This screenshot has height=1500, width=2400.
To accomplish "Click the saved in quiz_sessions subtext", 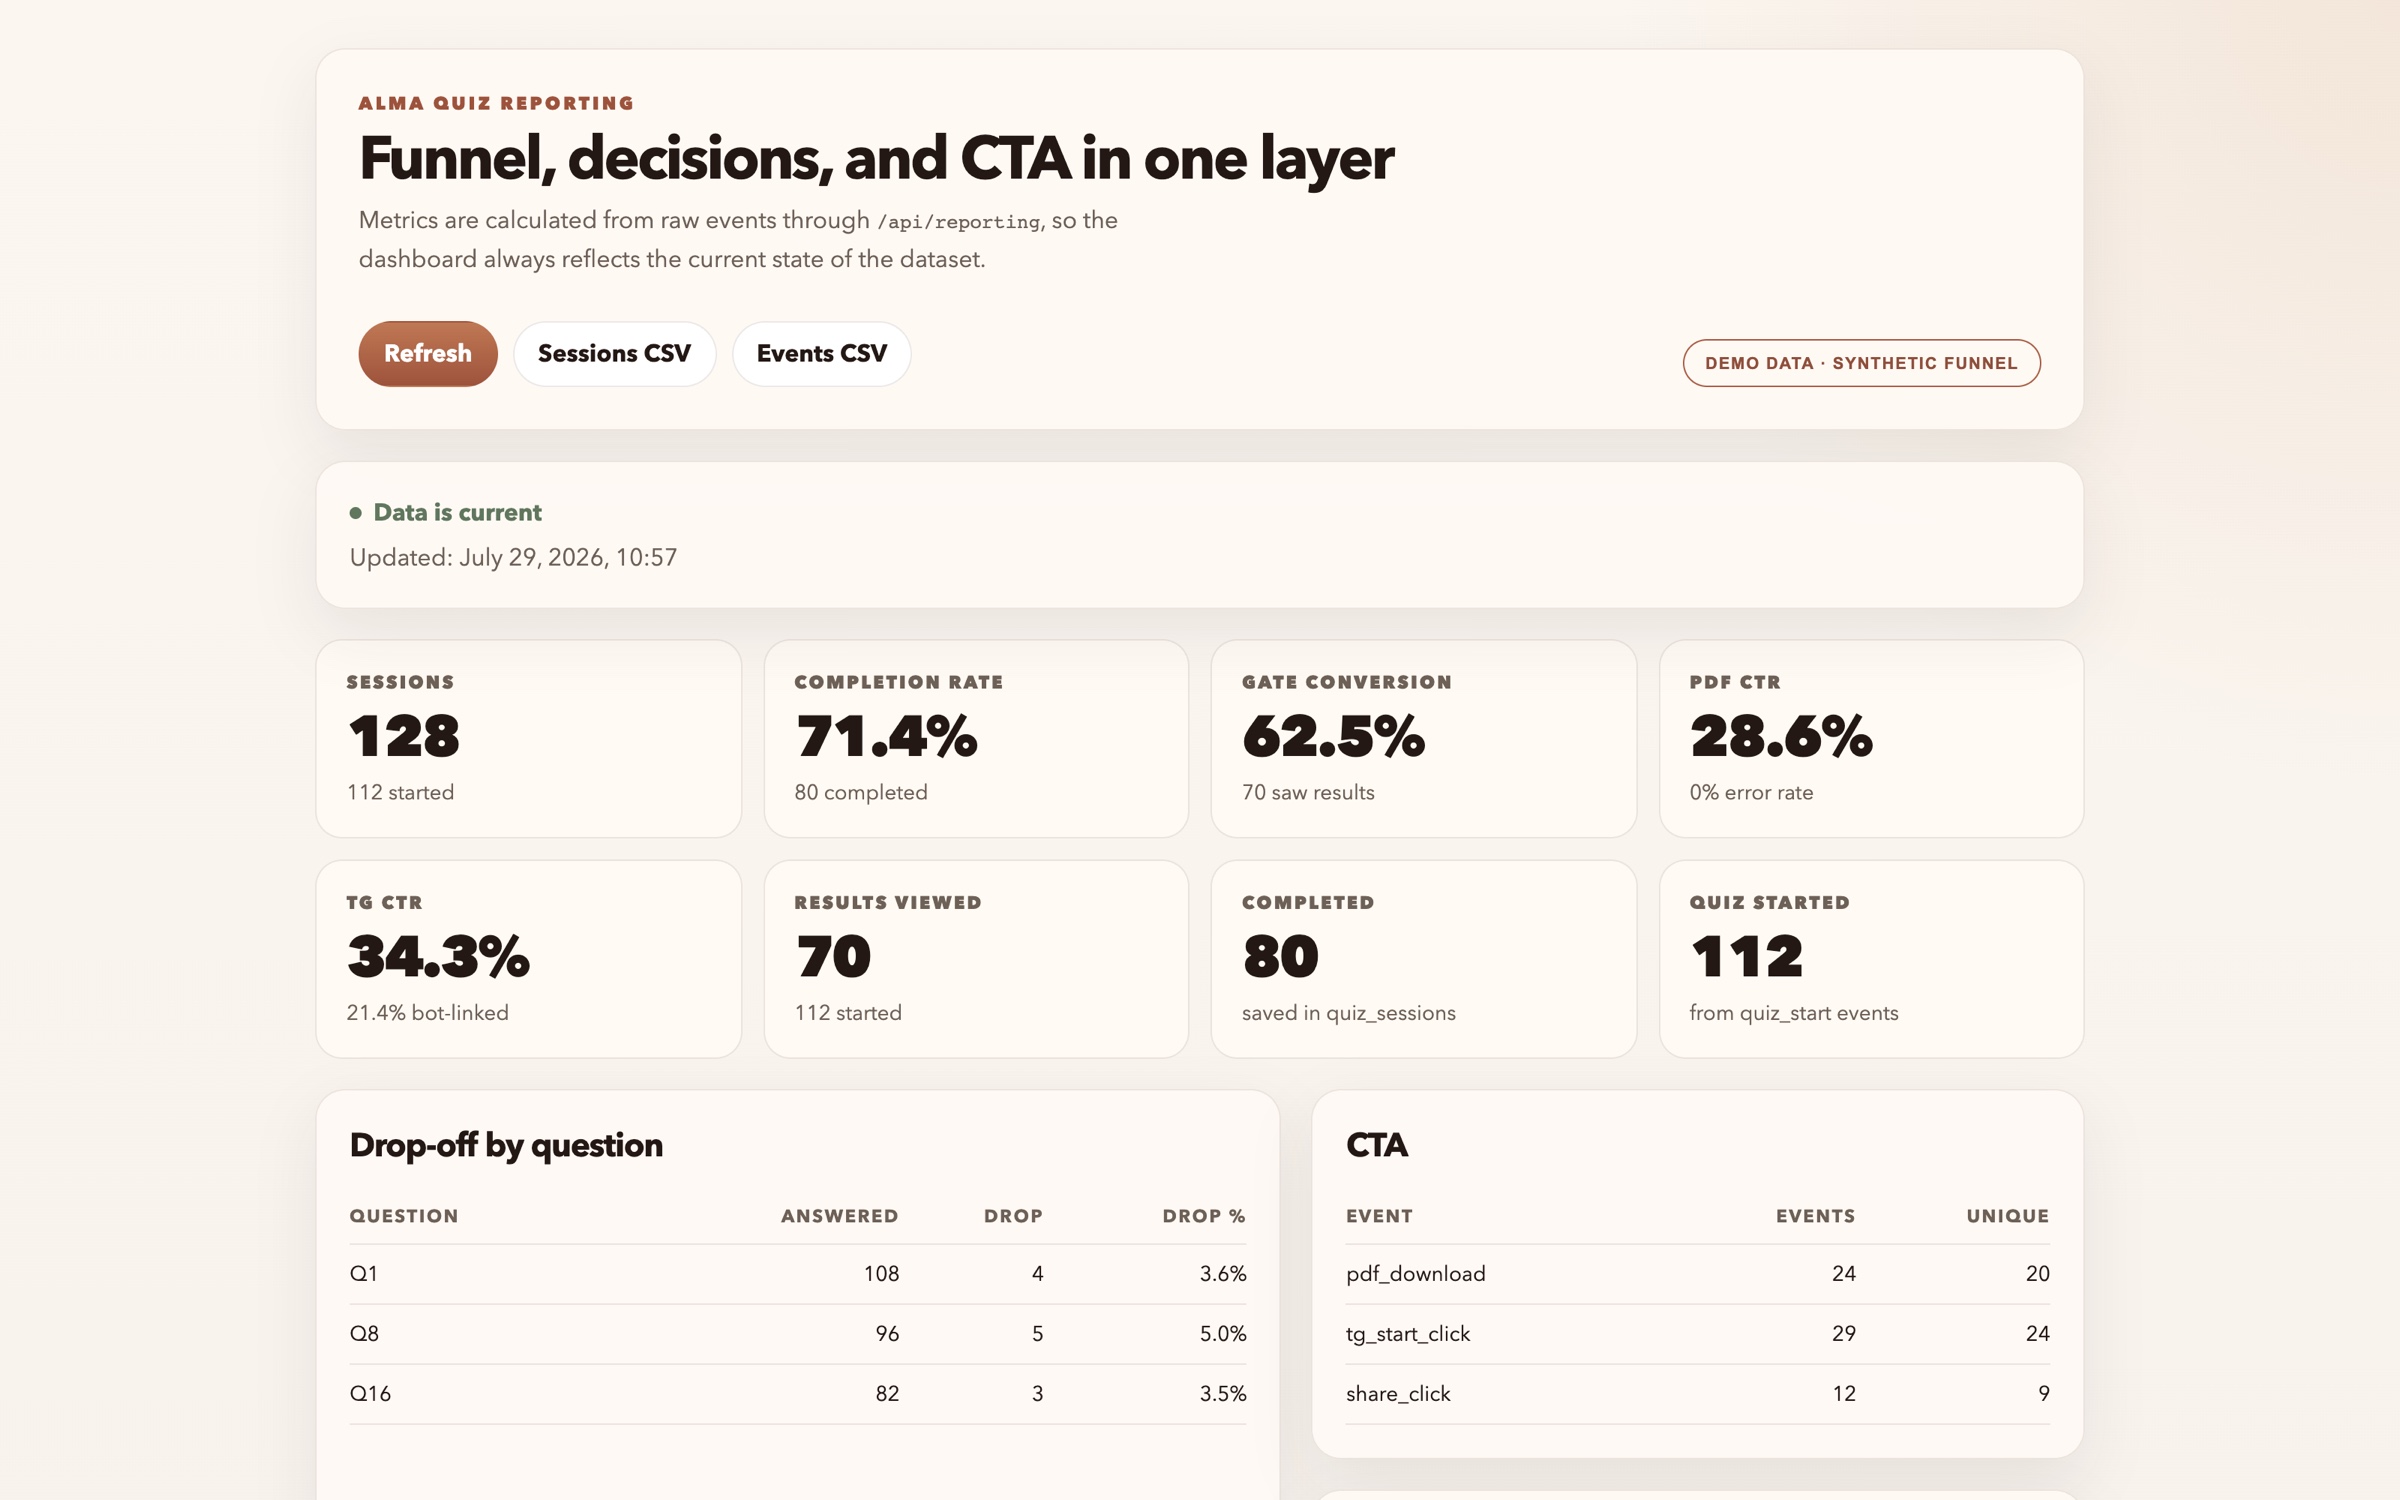I will 1349,1013.
